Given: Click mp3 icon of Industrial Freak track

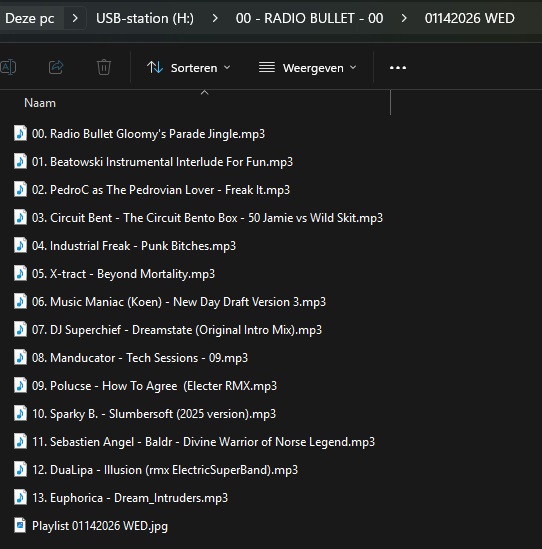Looking at the screenshot, I should pyautogui.click(x=20, y=245).
